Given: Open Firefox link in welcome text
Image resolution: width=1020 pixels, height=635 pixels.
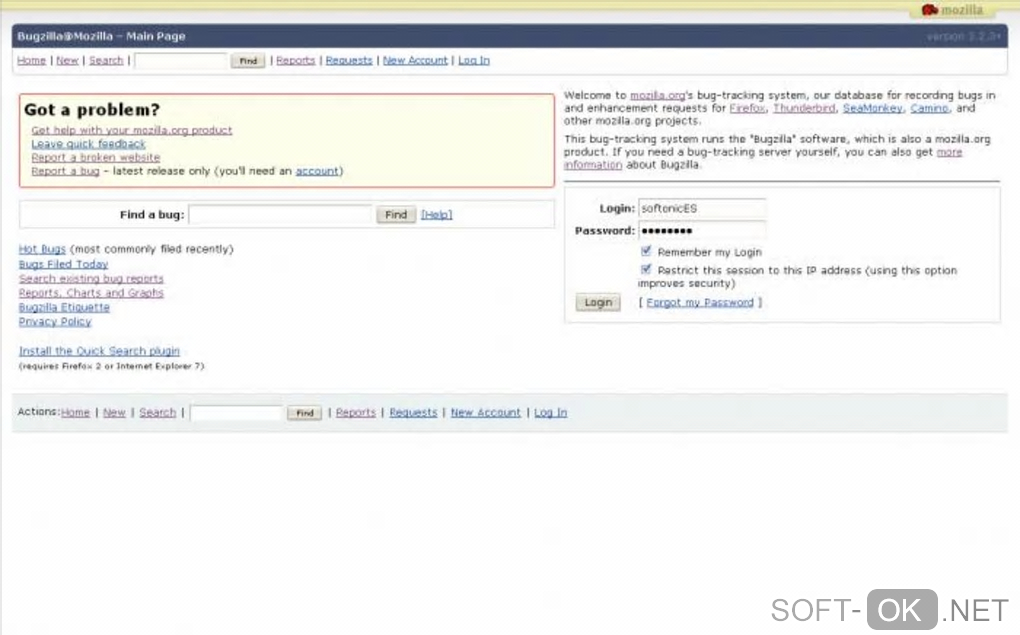Looking at the screenshot, I should tap(747, 108).
